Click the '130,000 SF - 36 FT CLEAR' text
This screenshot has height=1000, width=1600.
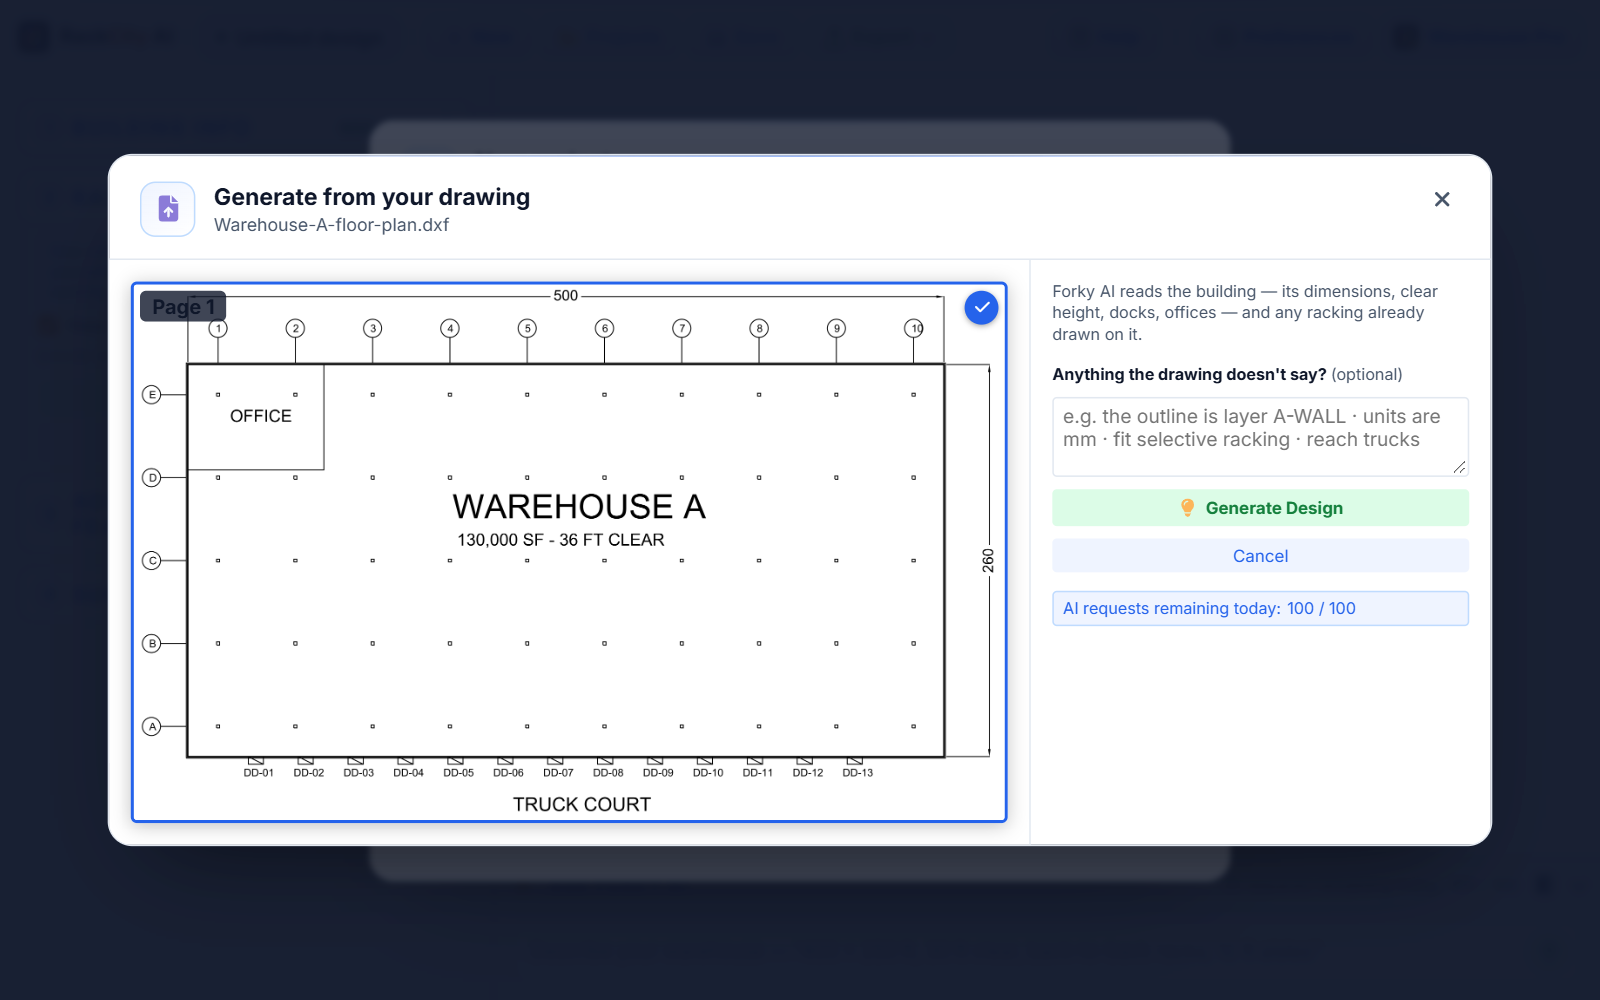click(x=561, y=540)
